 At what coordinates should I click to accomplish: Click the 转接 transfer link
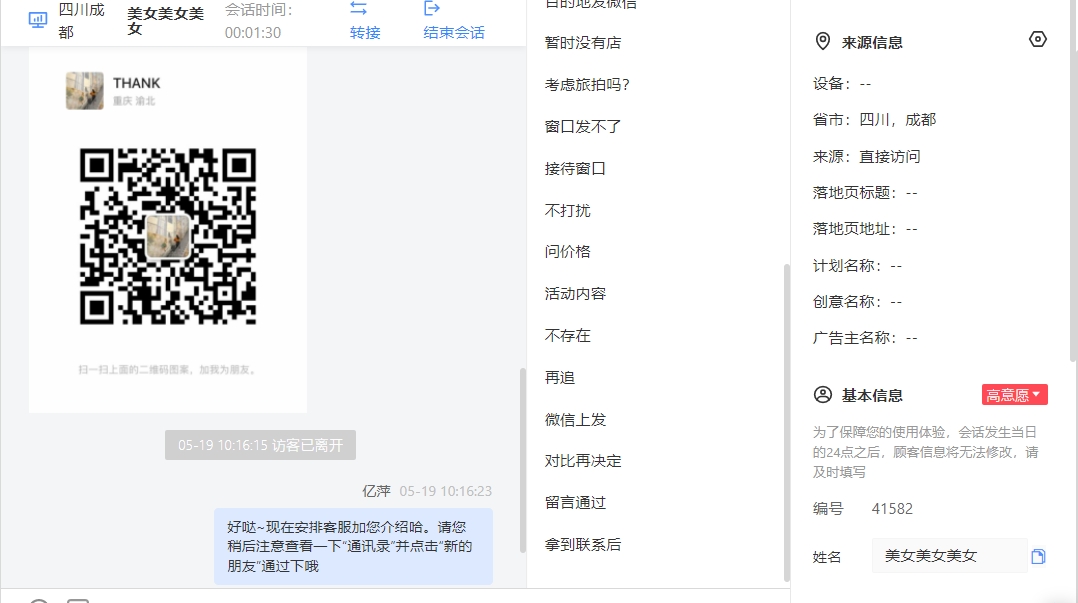364,32
